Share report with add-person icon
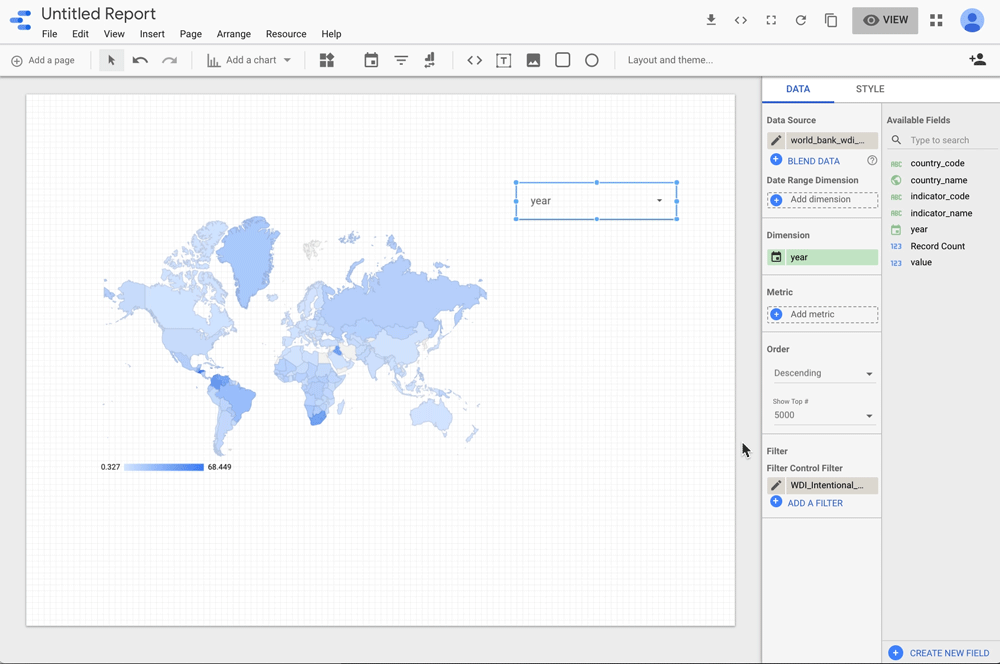Screen dimensions: 1000x664 click(x=977, y=59)
